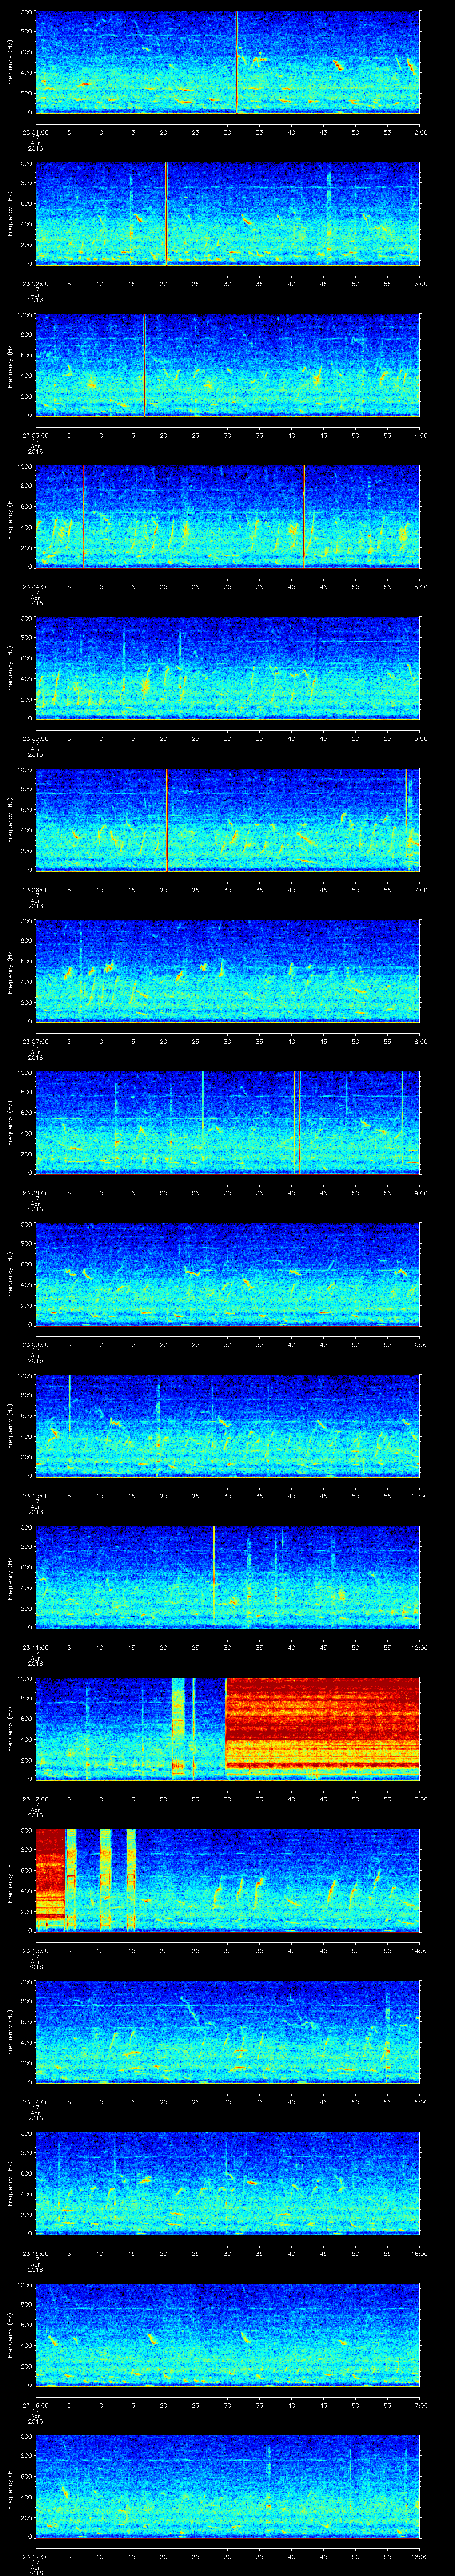
Task: Click the large red noise block in the 23:12:00 spectrogram
Action: [322, 1728]
